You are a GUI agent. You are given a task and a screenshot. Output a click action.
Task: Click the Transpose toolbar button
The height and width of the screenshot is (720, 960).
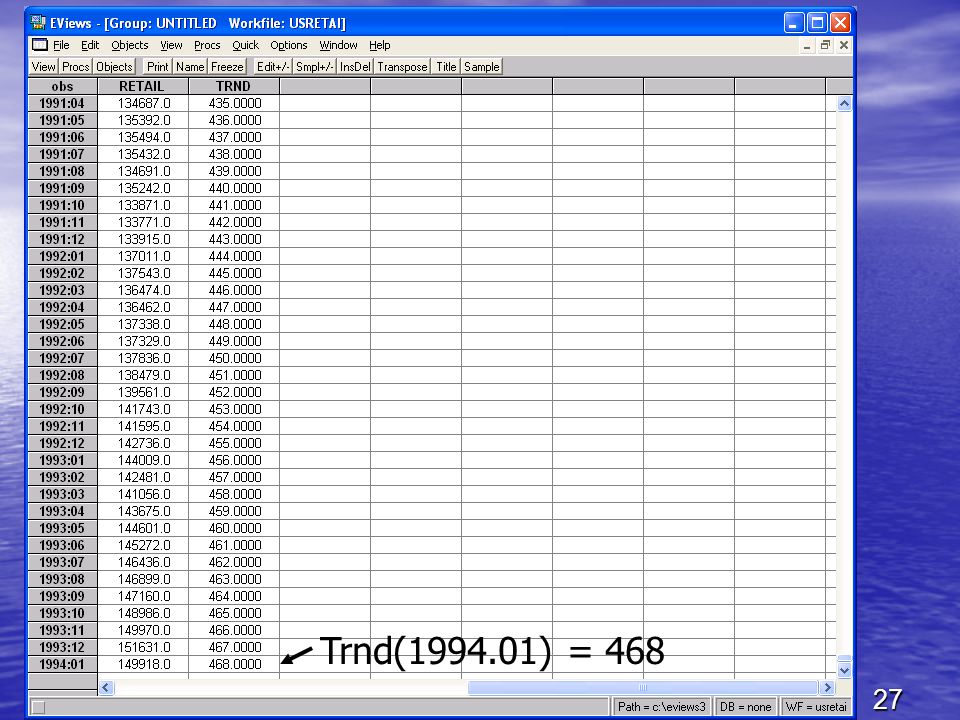coord(402,67)
